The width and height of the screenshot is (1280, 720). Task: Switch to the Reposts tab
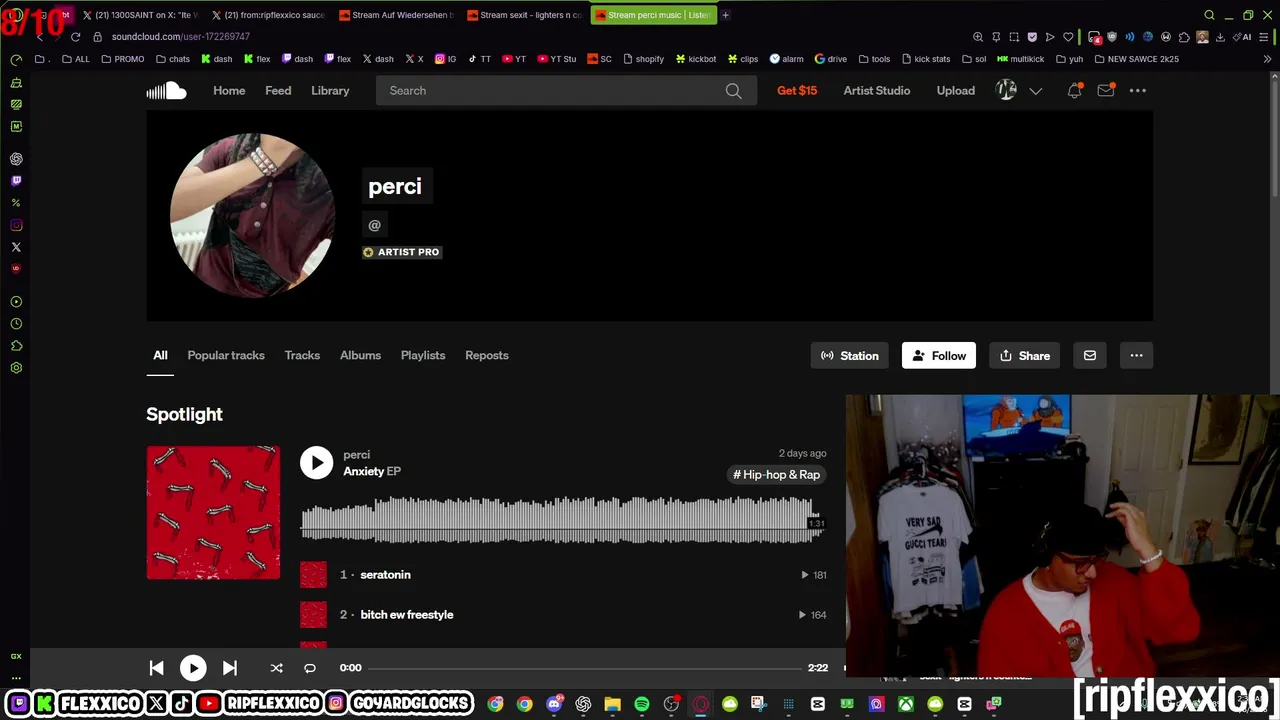point(487,355)
